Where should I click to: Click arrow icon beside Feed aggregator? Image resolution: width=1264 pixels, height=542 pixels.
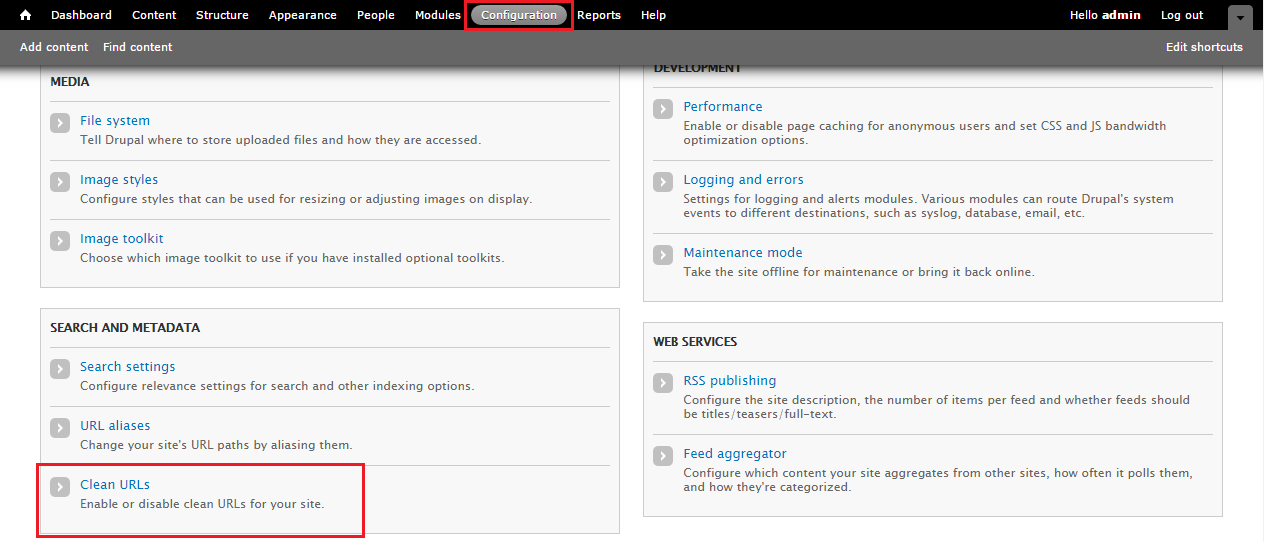pyautogui.click(x=663, y=456)
